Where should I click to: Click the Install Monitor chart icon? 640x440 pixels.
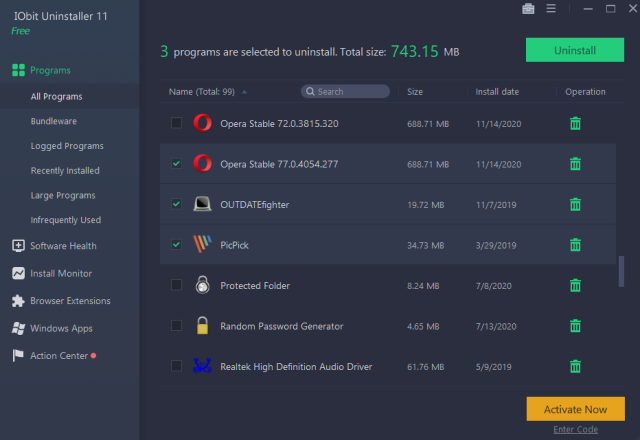pyautogui.click(x=18, y=273)
